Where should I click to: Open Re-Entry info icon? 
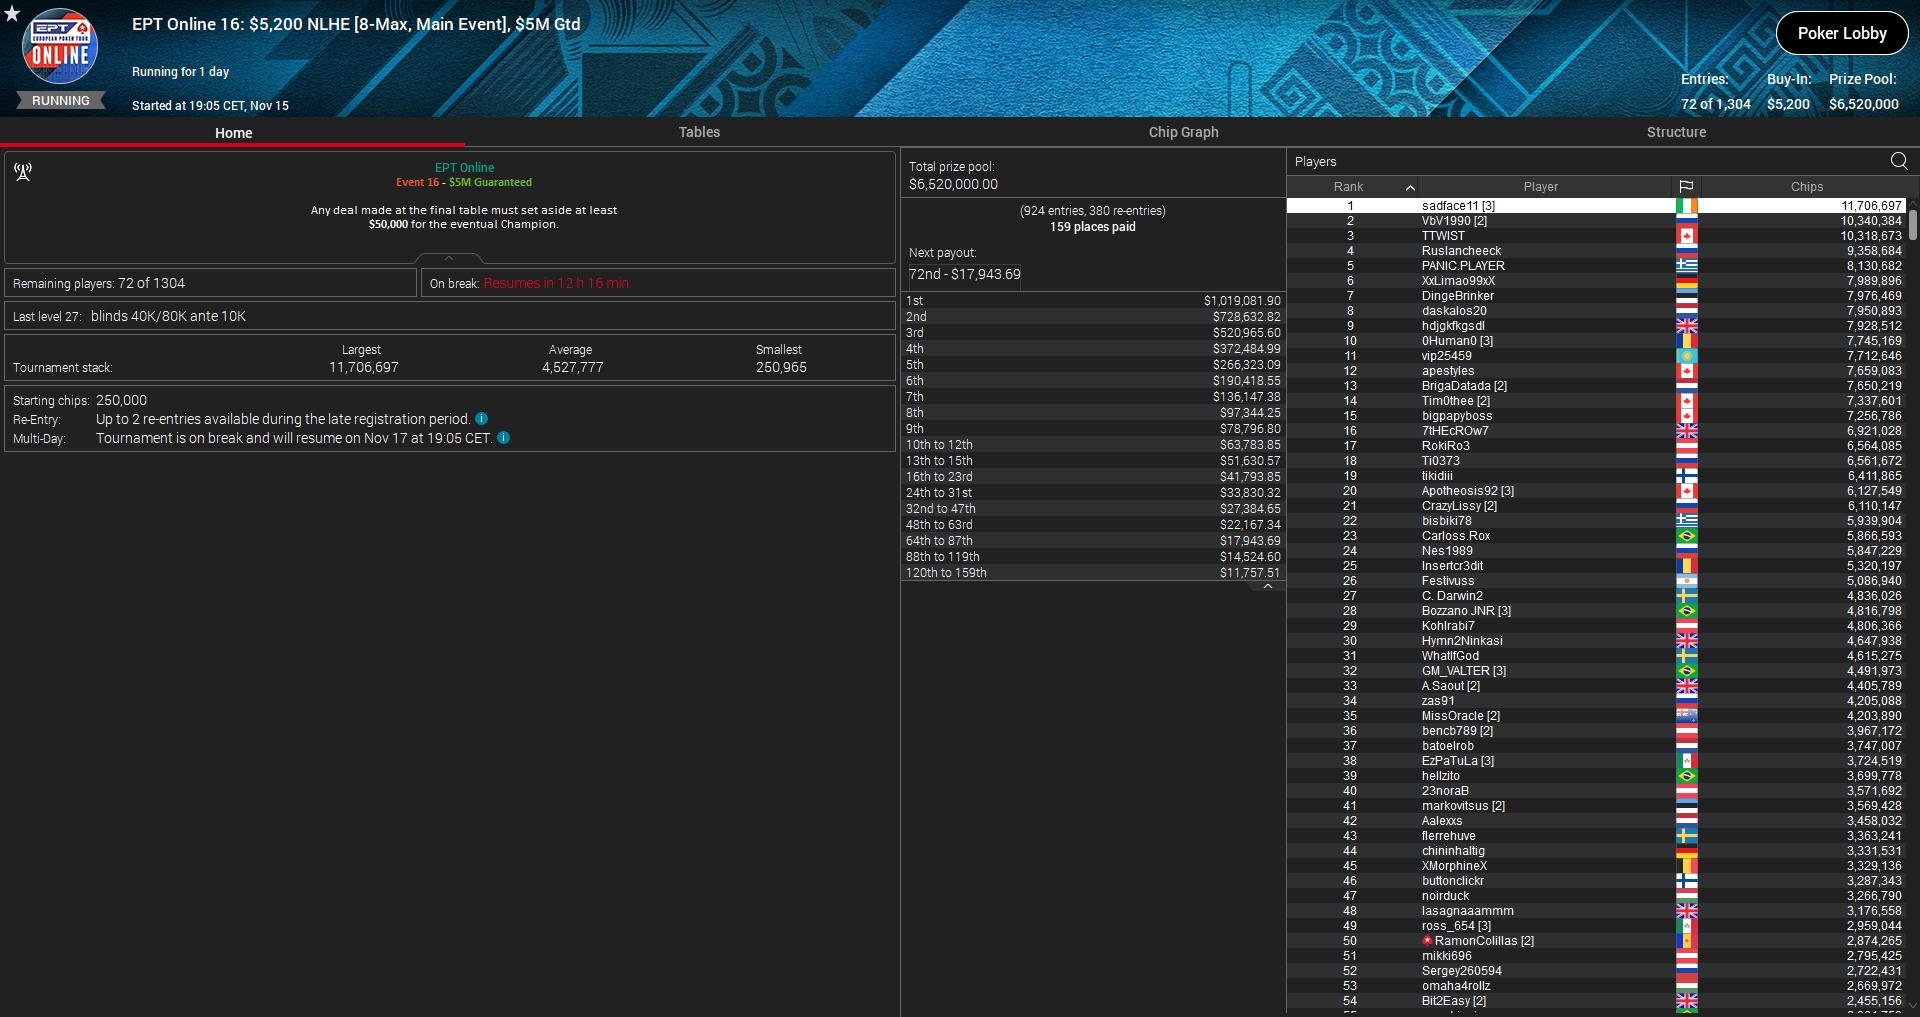(x=482, y=419)
